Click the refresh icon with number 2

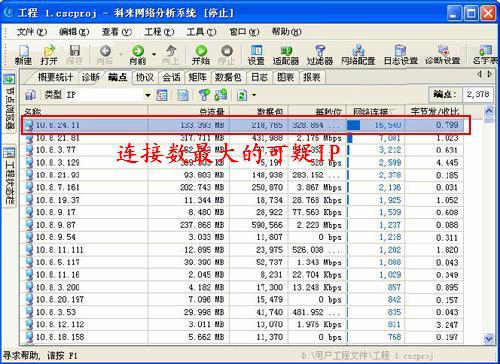[x=242, y=95]
